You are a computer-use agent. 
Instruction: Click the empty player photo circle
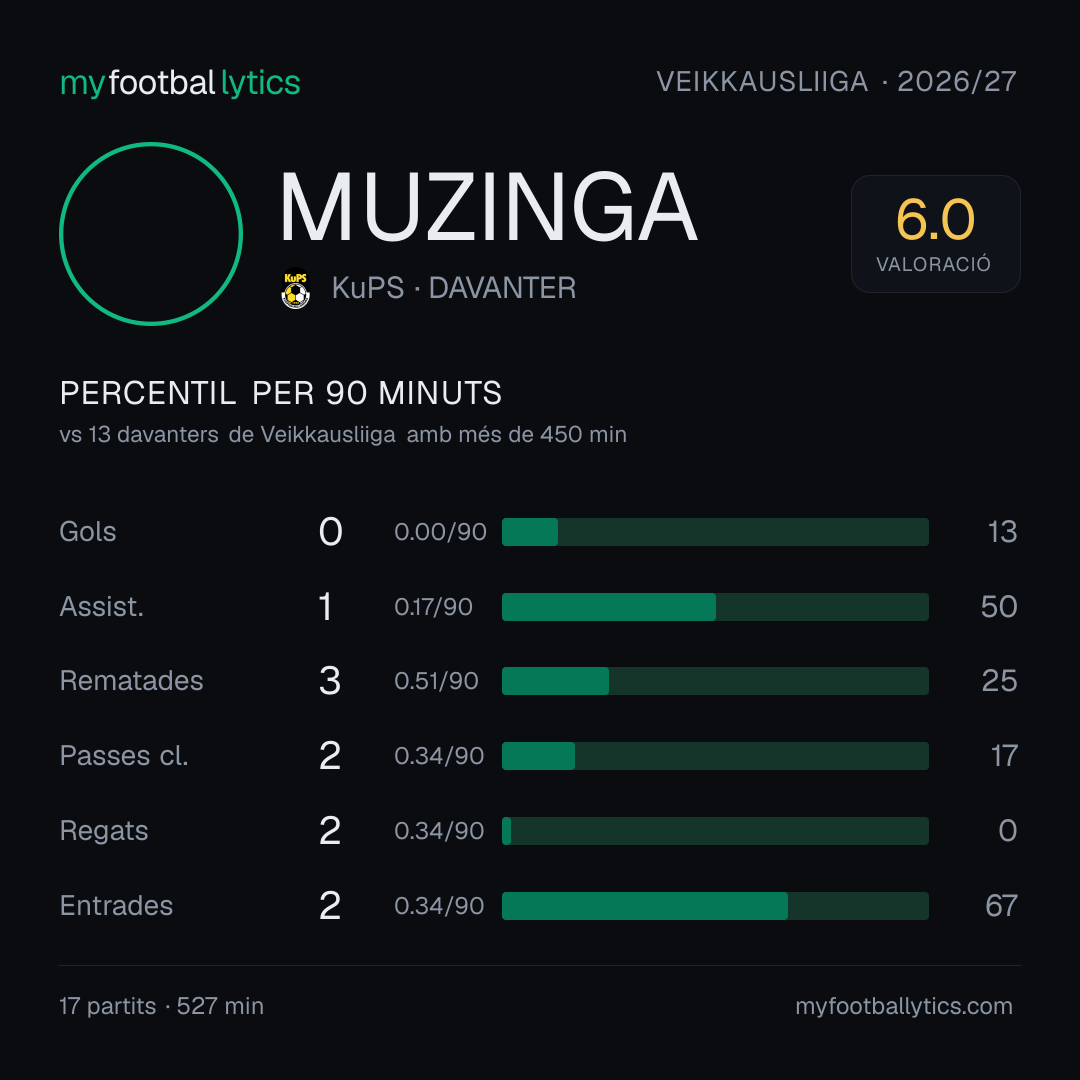pyautogui.click(x=151, y=234)
